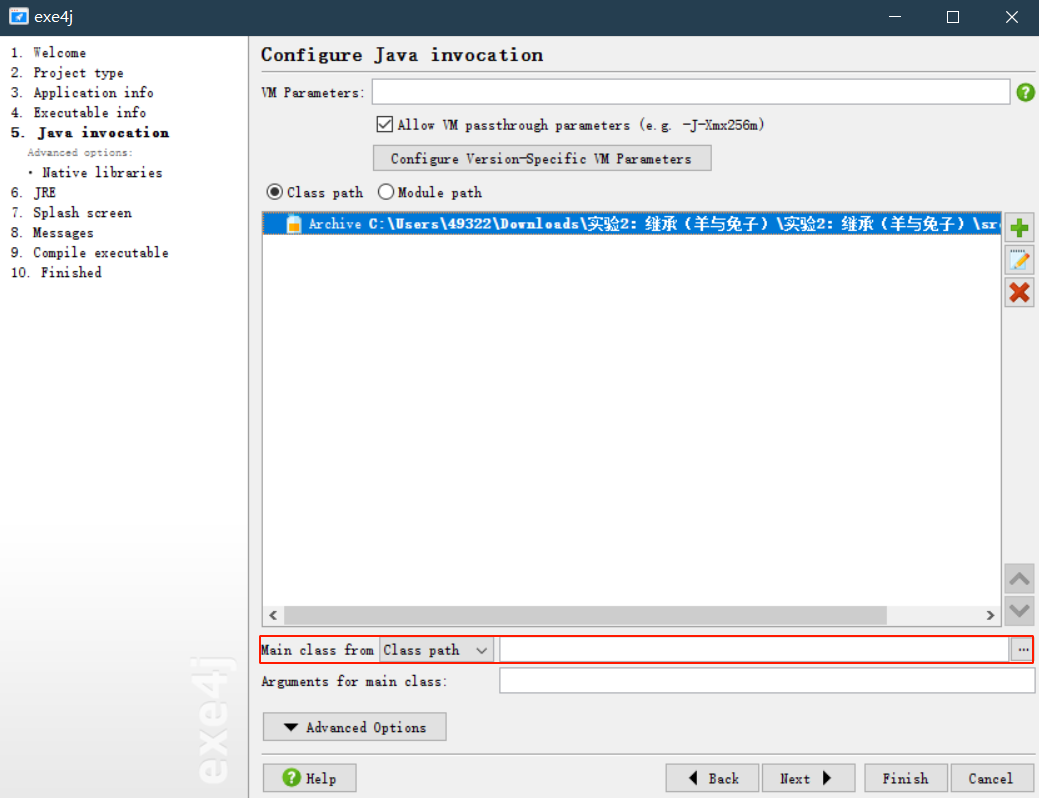Viewport: 1039px width, 798px height.
Task: Click the Cancel button
Action: [x=991, y=778]
